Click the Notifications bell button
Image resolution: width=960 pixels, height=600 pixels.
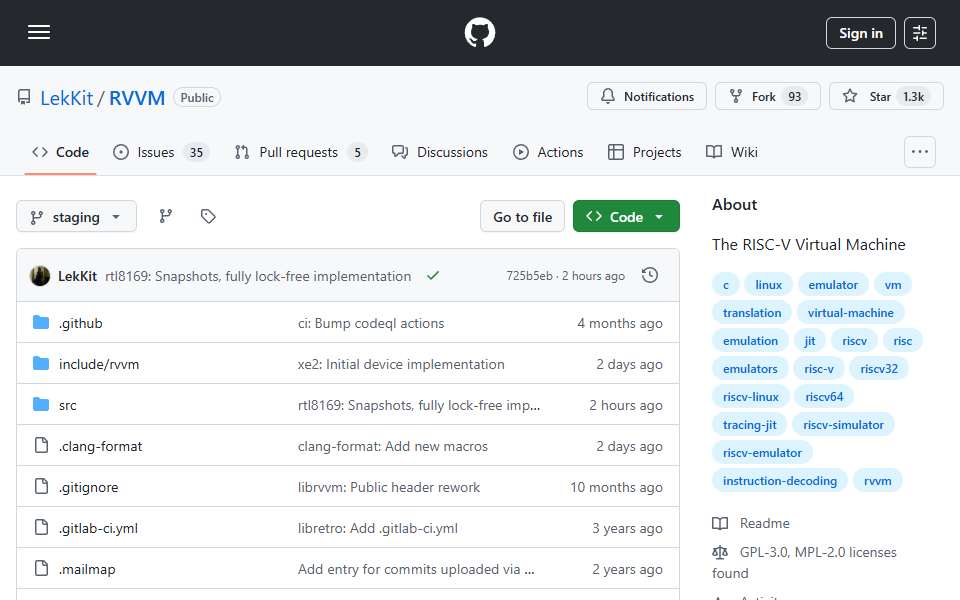647,97
